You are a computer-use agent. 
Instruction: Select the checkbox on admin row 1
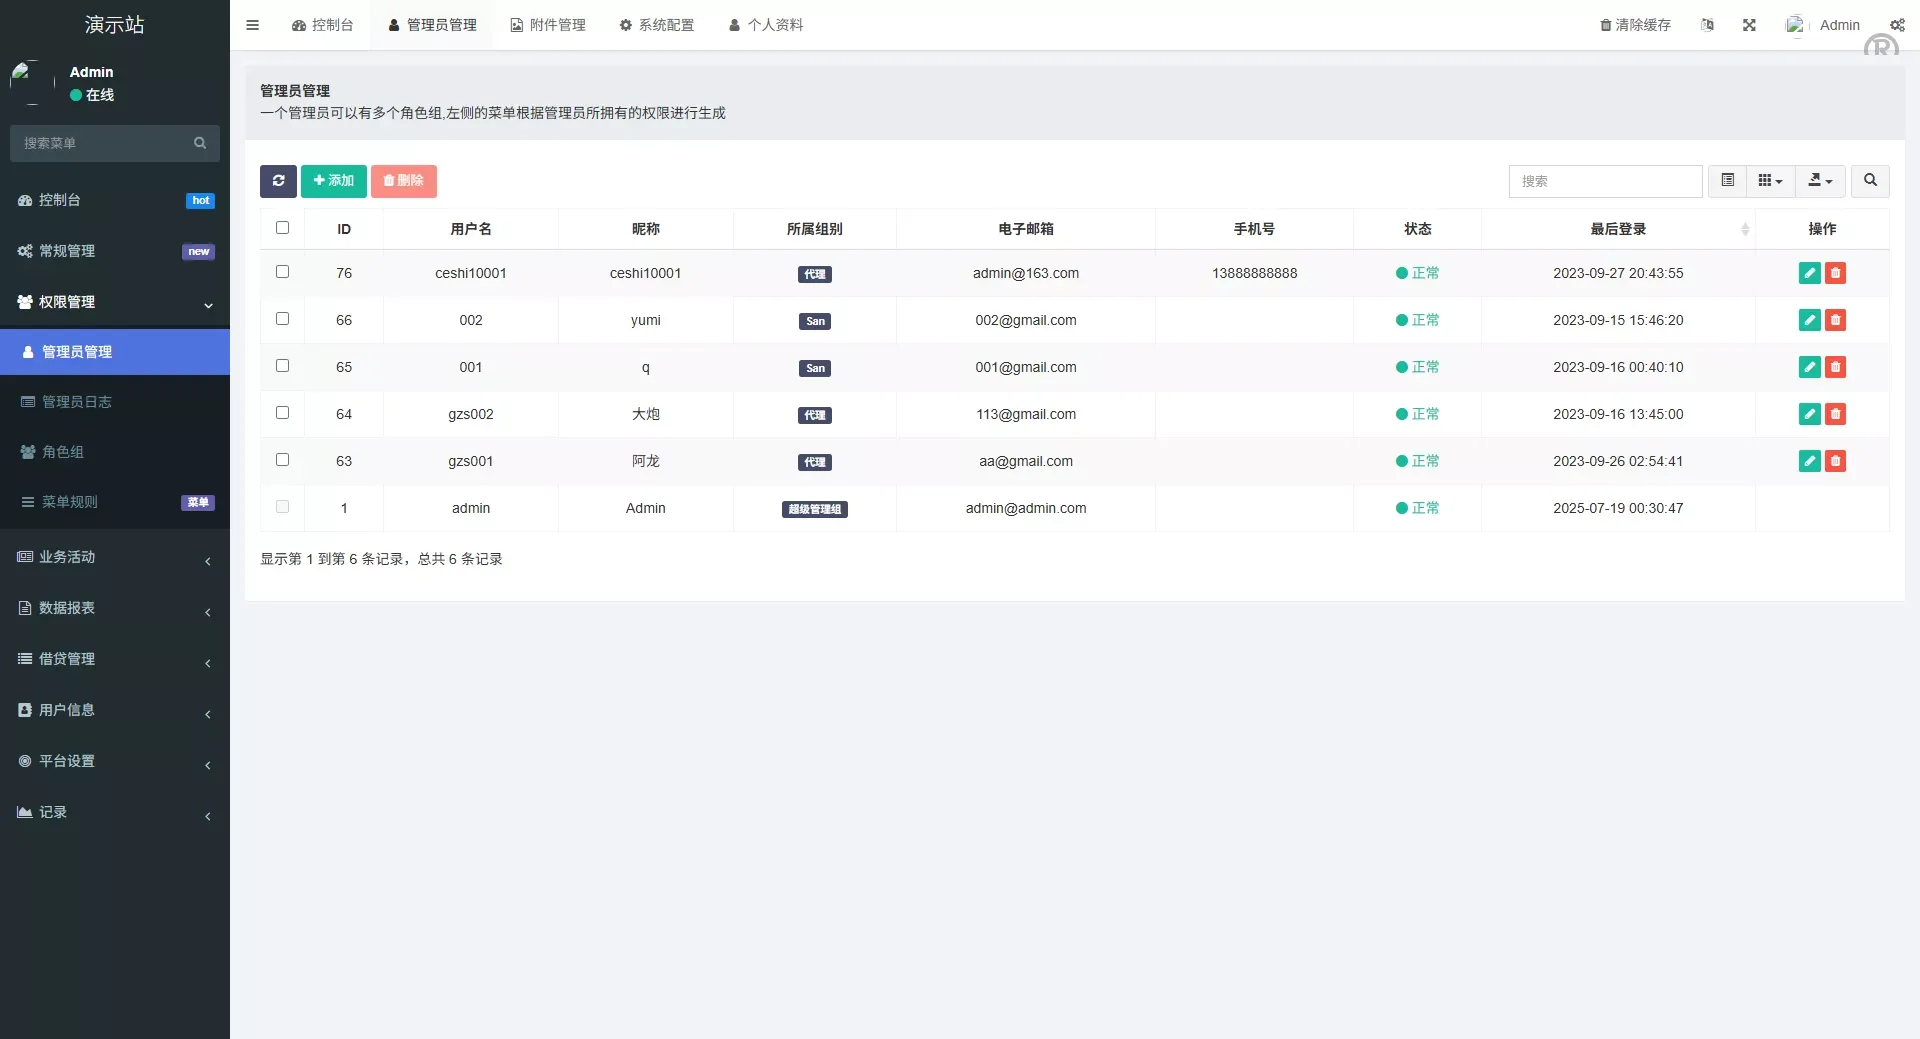pos(283,507)
